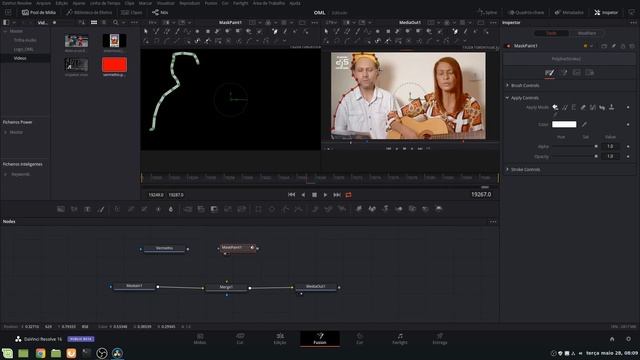Select the Vídeos bin
The height and width of the screenshot is (360, 640).
20,58
